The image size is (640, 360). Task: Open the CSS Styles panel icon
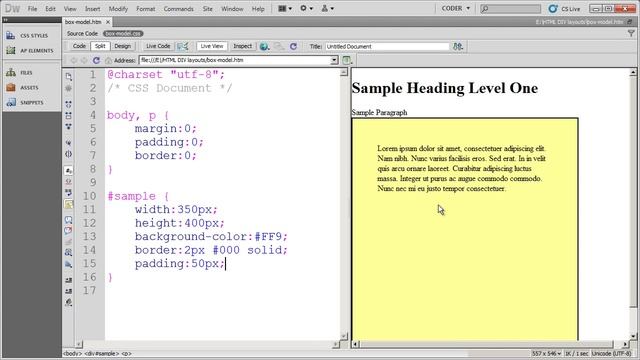click(11, 36)
